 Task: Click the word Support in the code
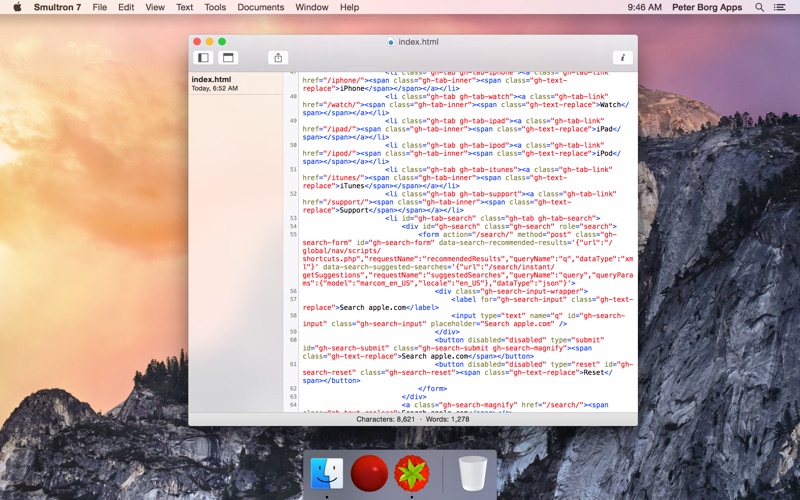(354, 210)
